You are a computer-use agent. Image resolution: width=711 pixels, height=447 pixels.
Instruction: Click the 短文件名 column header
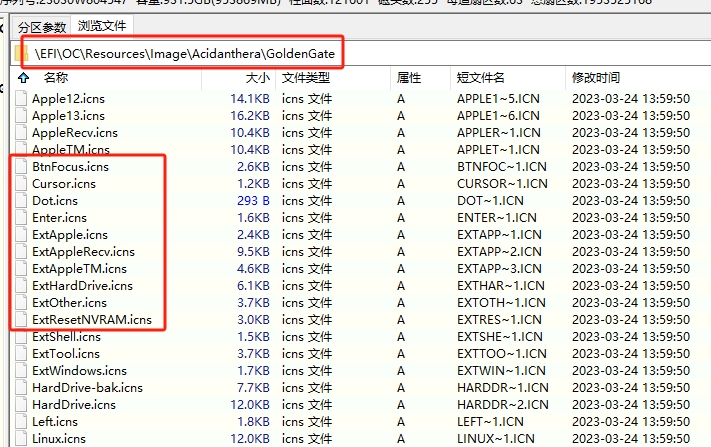coord(480,77)
